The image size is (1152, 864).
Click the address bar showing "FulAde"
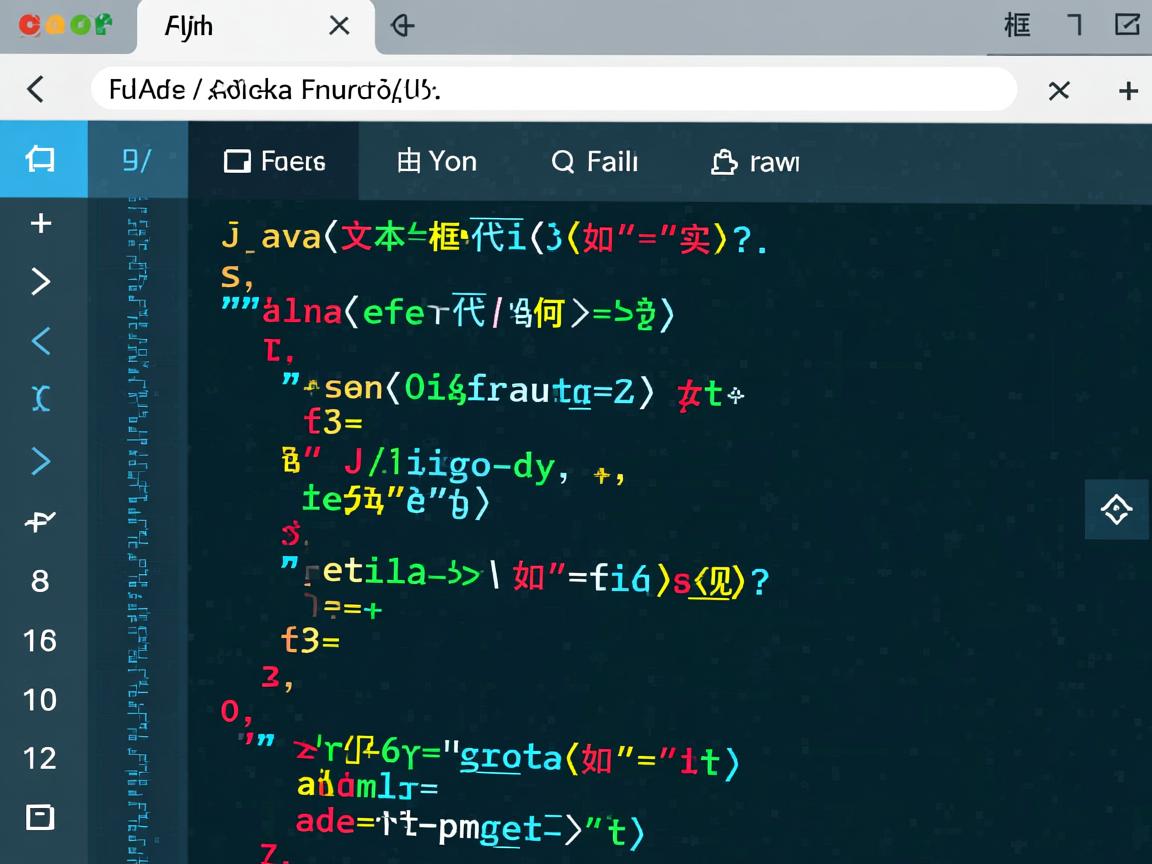(552, 90)
